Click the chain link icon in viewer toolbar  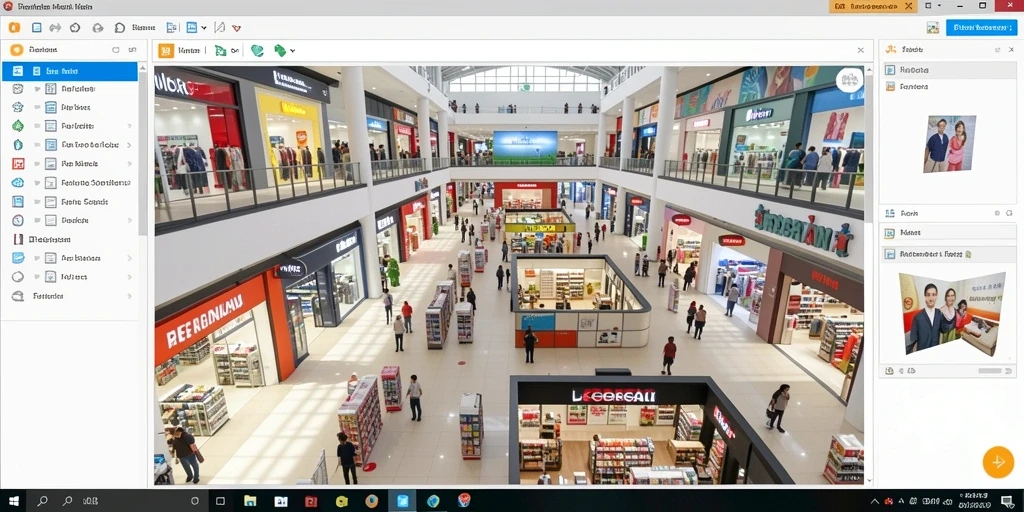point(234,50)
